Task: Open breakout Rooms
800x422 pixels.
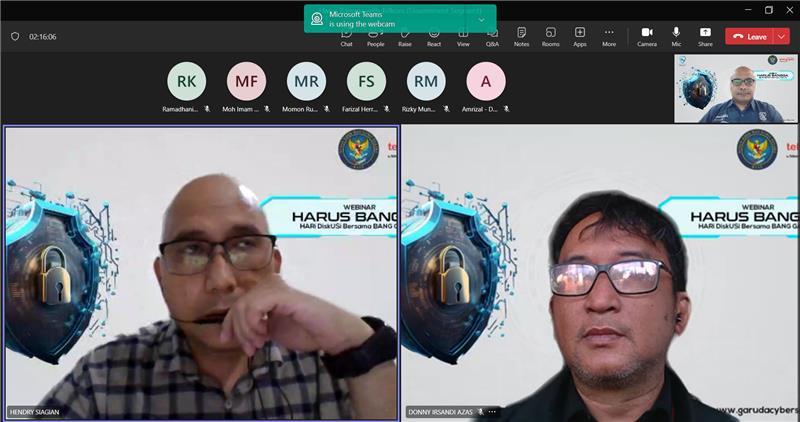Action: [551, 37]
